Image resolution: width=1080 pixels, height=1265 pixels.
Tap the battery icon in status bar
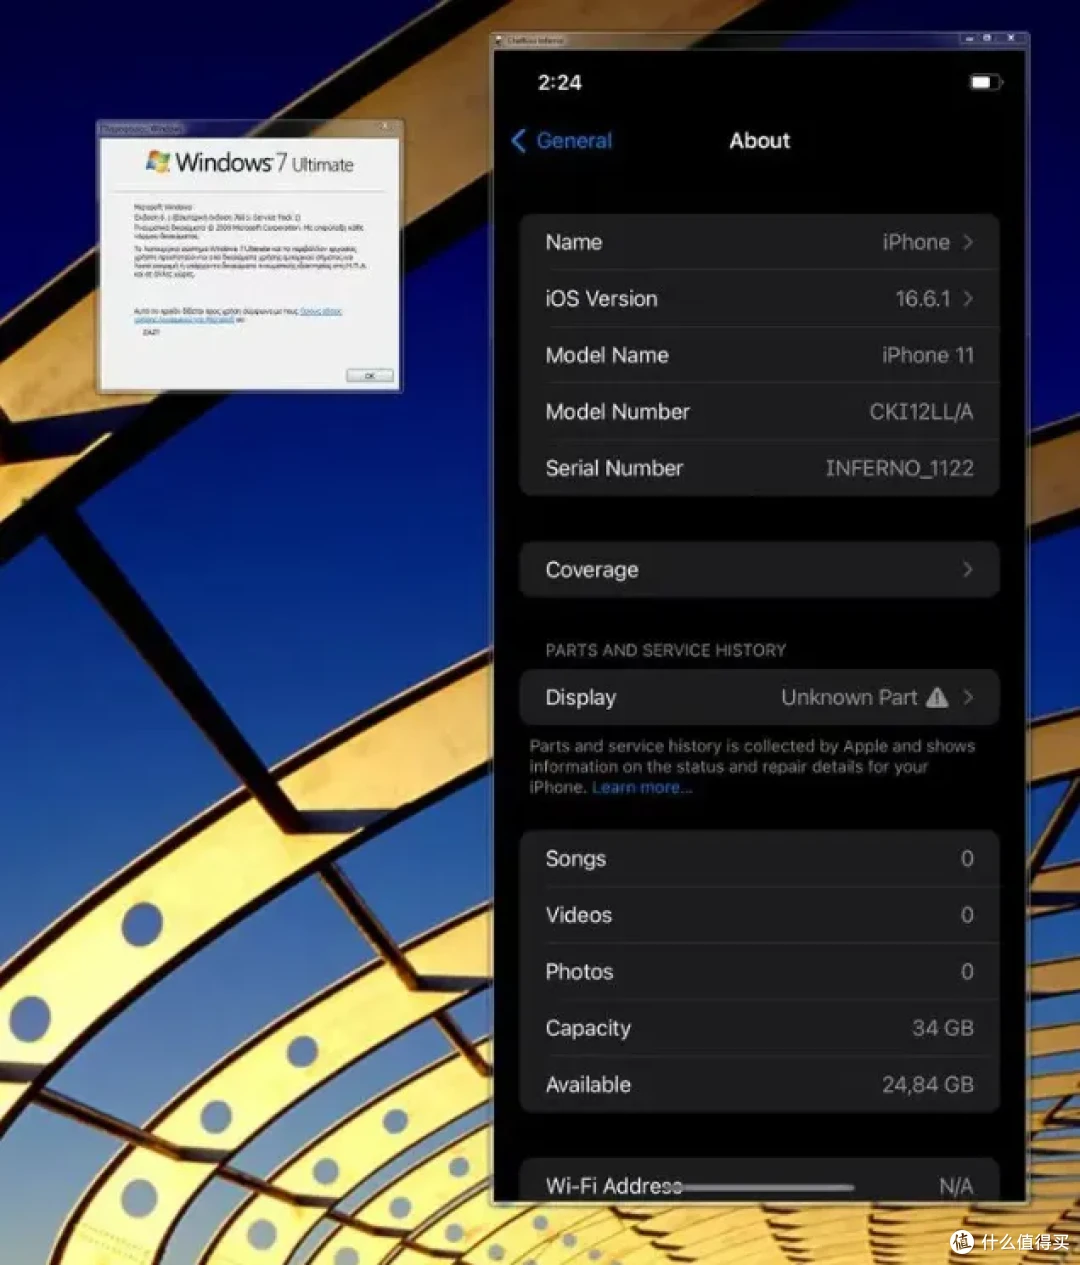(x=986, y=82)
